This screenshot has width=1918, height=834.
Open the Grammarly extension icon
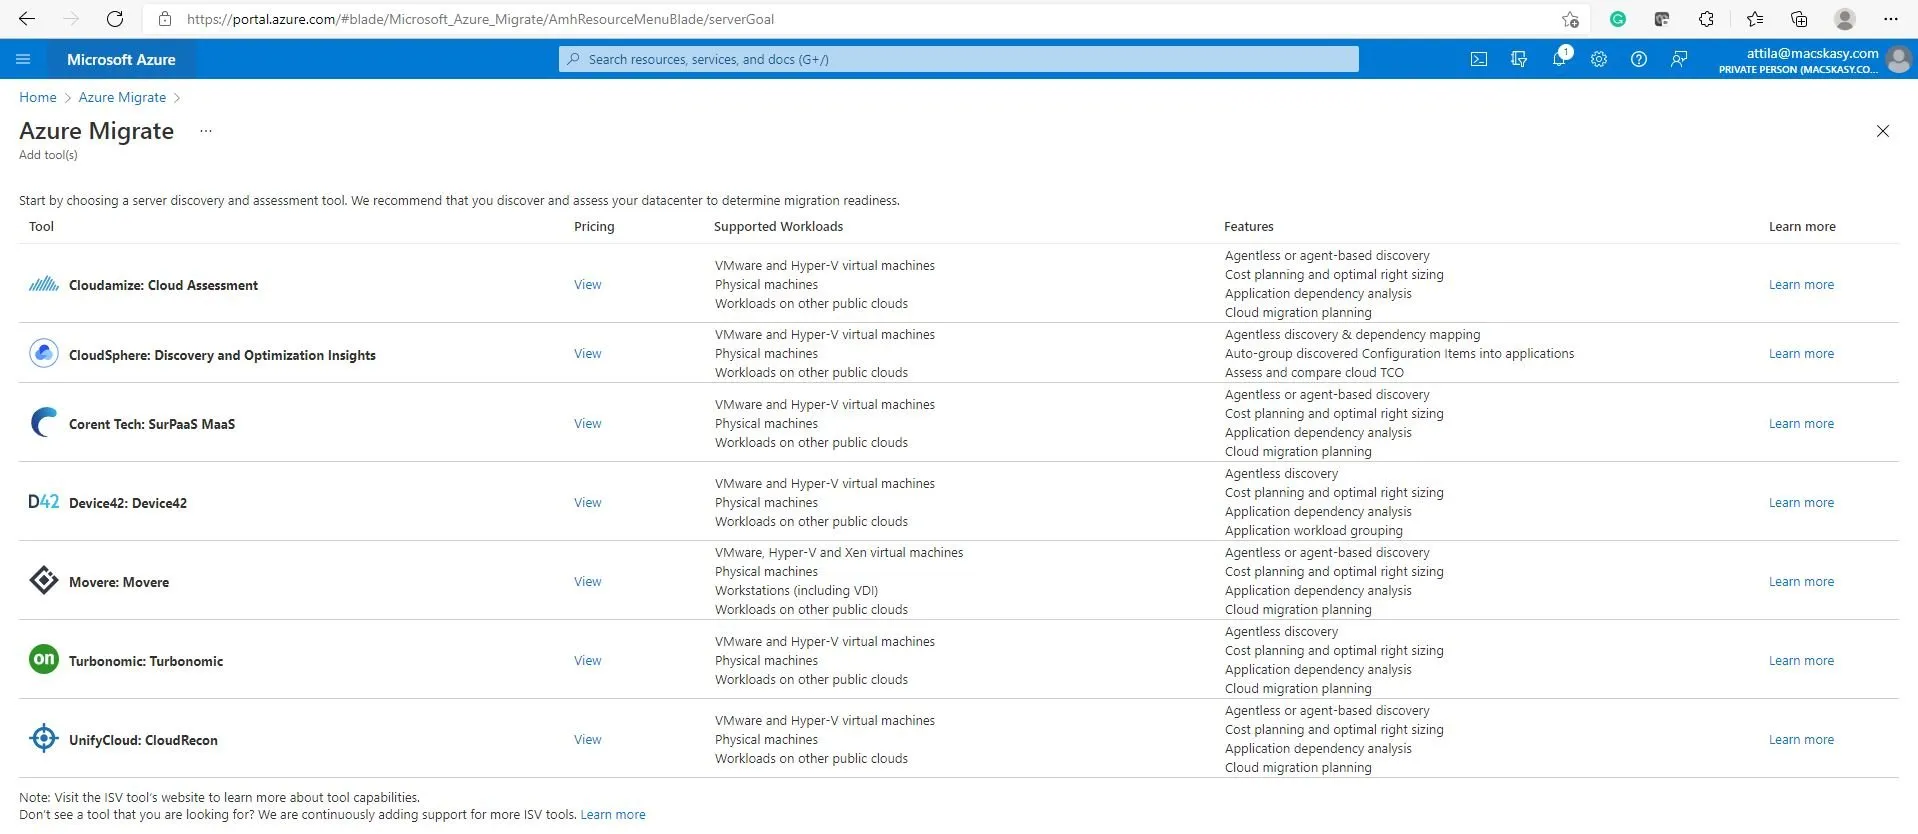[1618, 19]
